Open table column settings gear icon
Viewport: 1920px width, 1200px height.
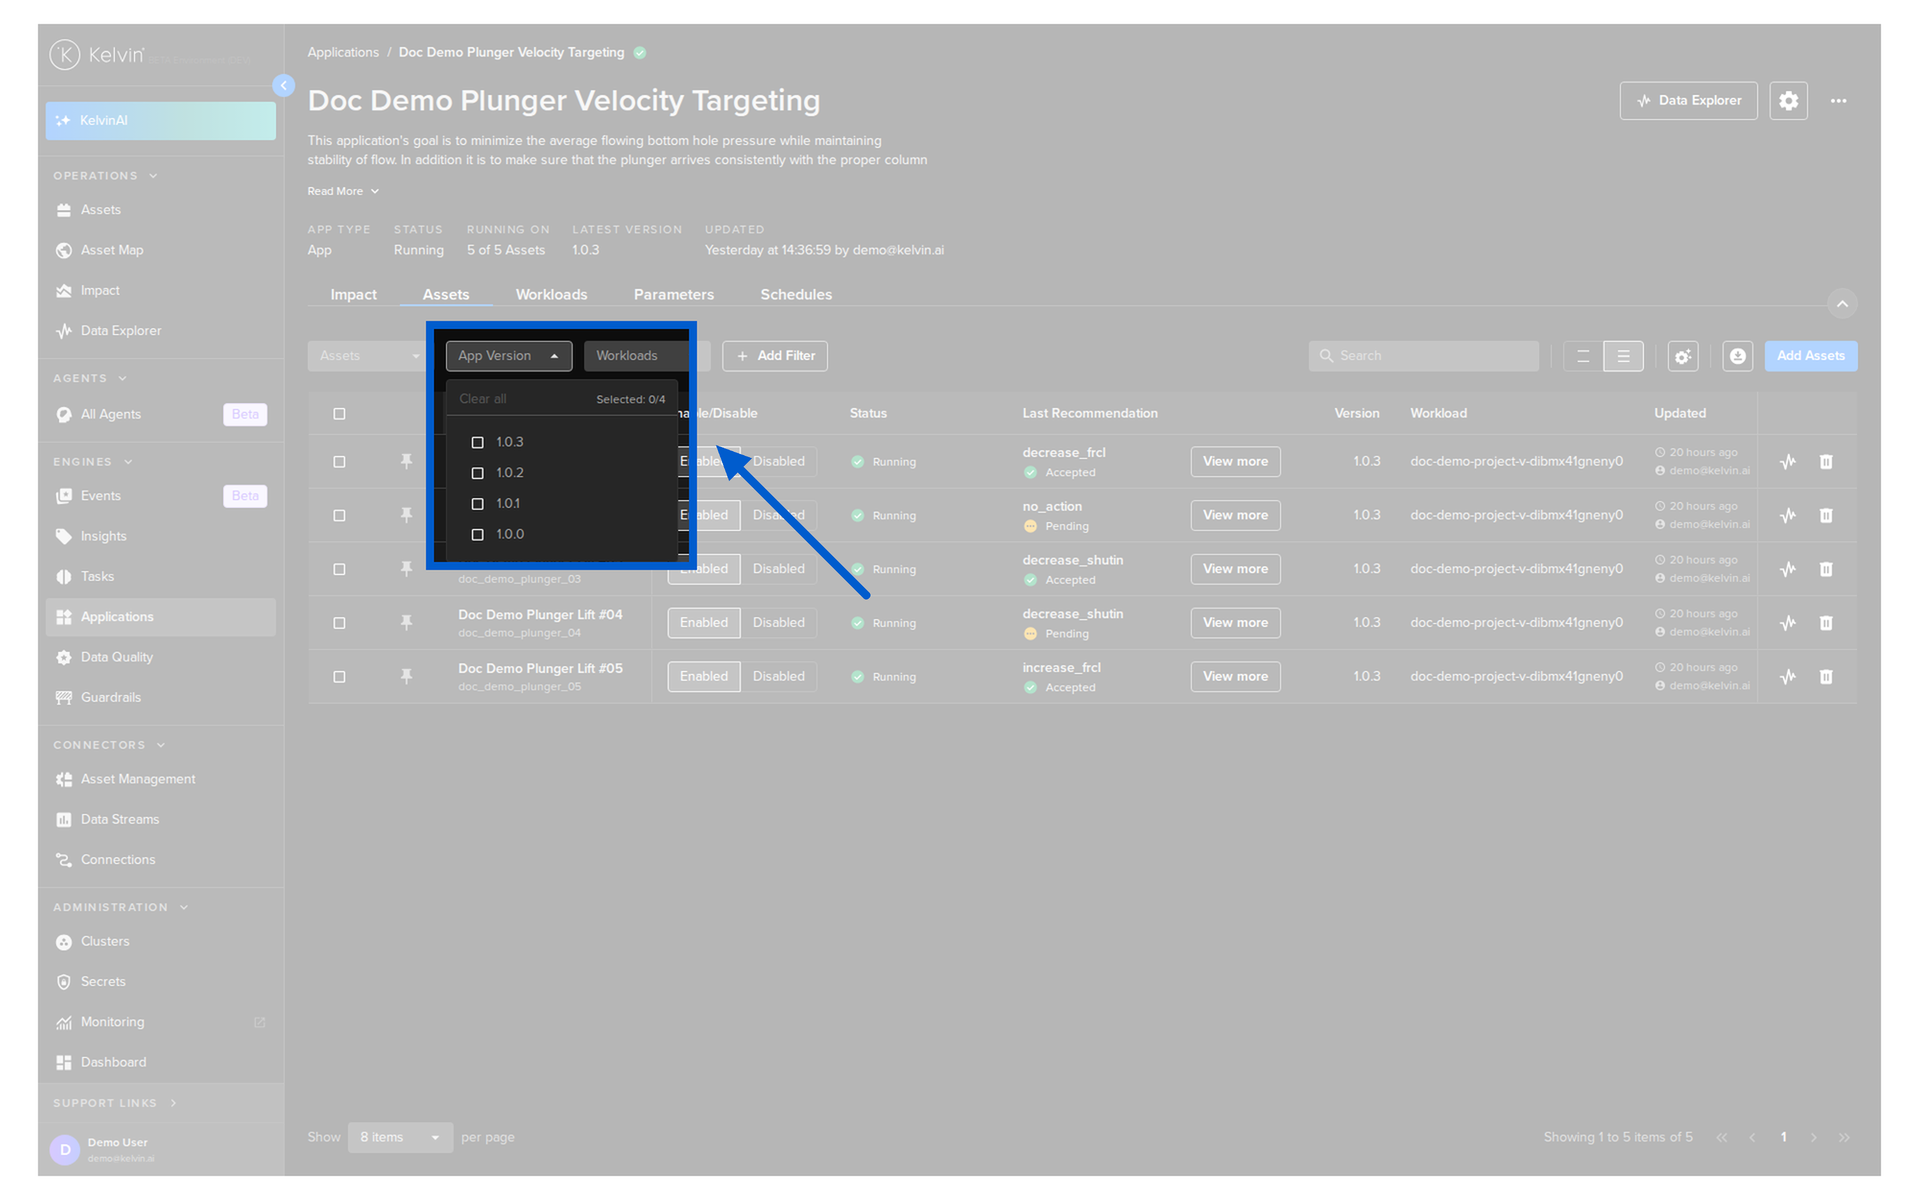click(1683, 356)
